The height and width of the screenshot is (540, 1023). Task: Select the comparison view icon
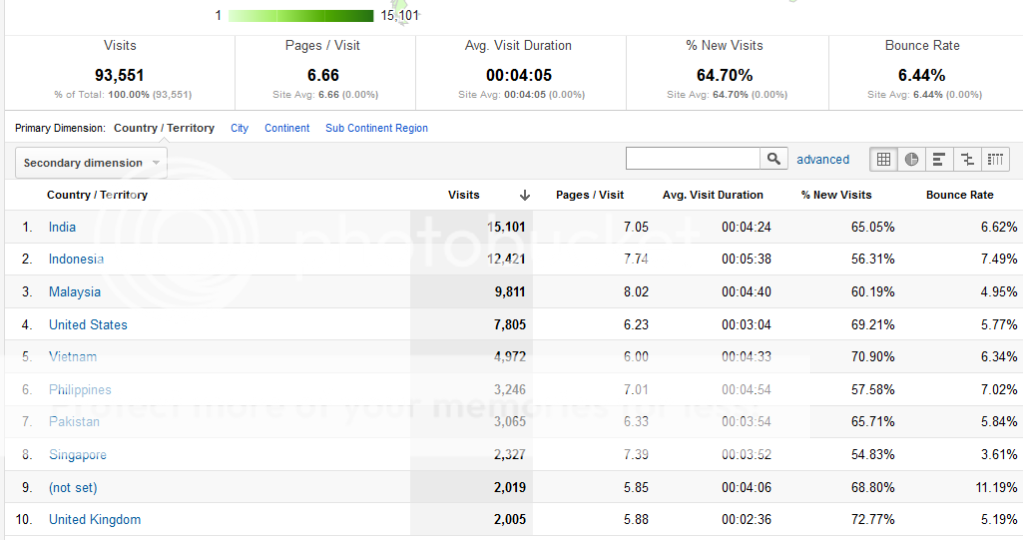967,159
